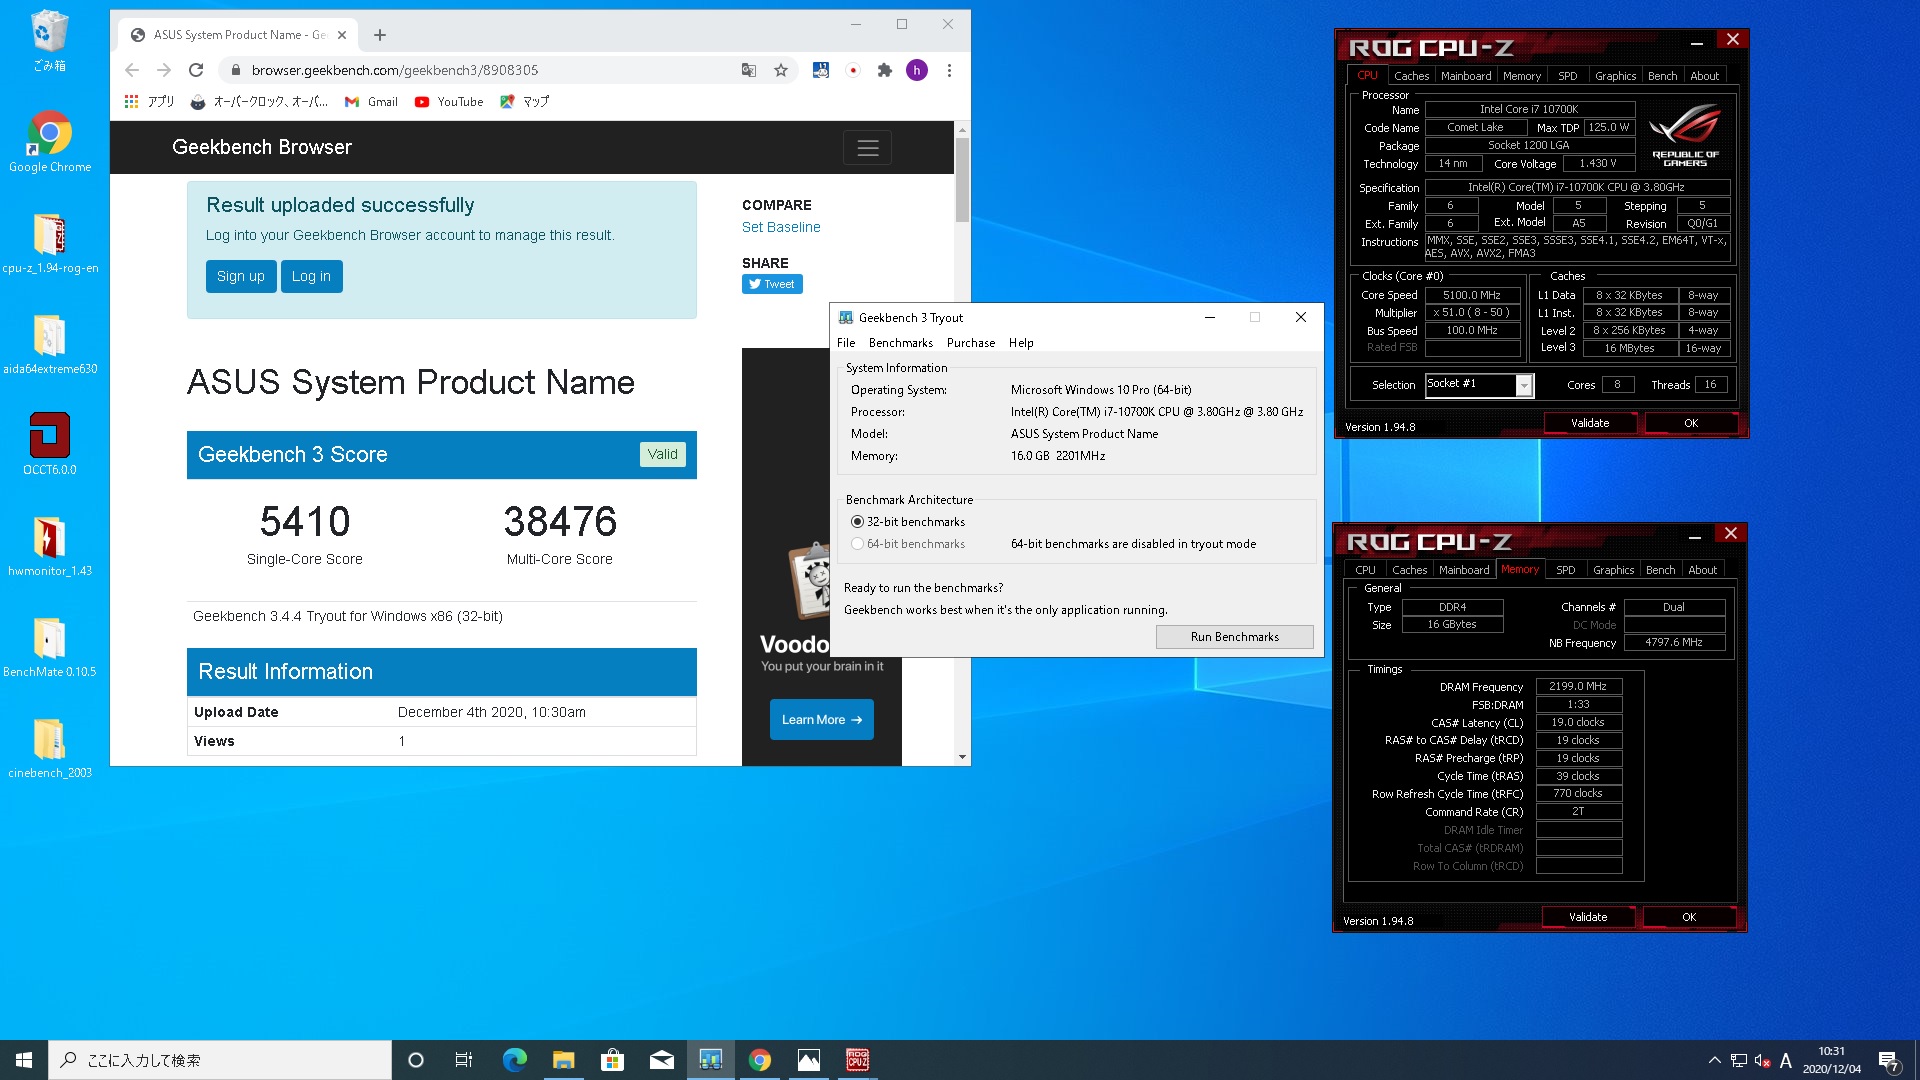
Task: Launch OCCT6.0.0 from the desktop
Action: point(49,445)
